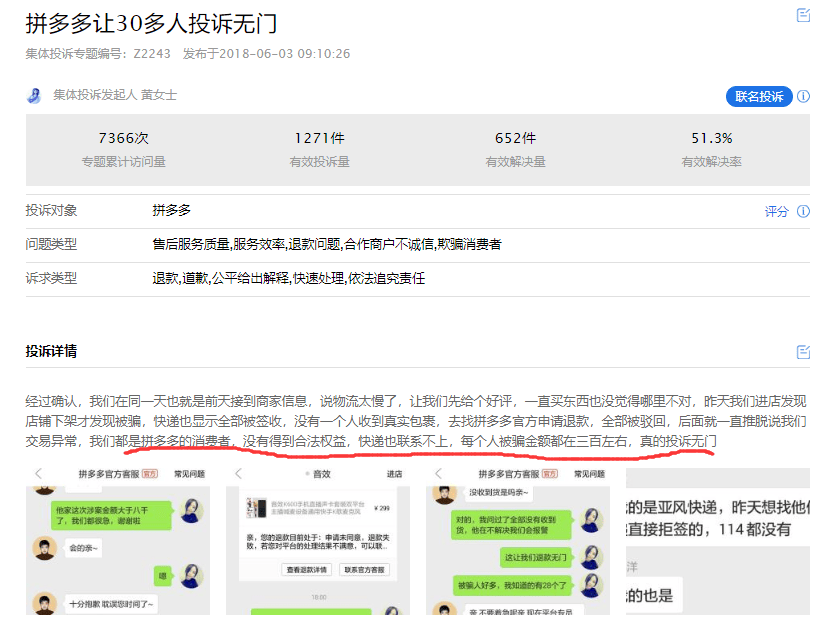Click the 7366次 visit count statistic
Image resolution: width=840 pixels, height=630 pixels.
pyautogui.click(x=123, y=138)
